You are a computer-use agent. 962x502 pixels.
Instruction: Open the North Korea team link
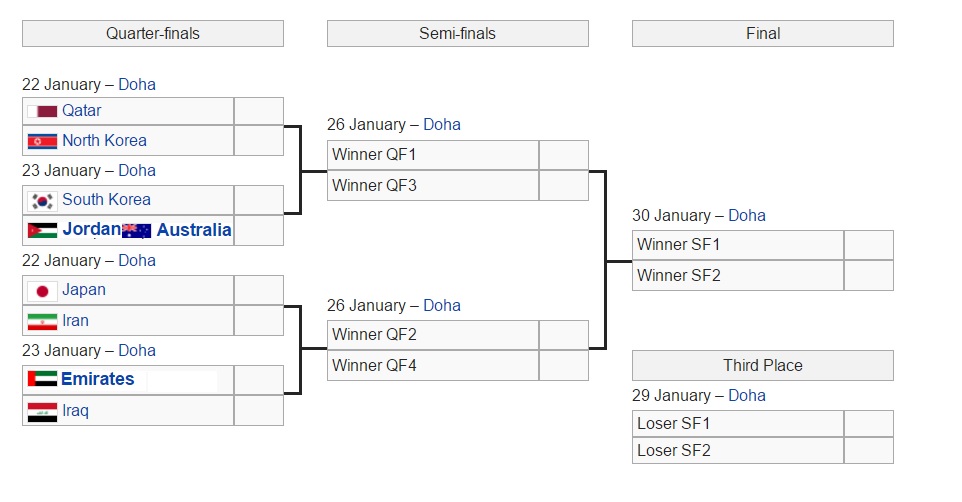104,141
